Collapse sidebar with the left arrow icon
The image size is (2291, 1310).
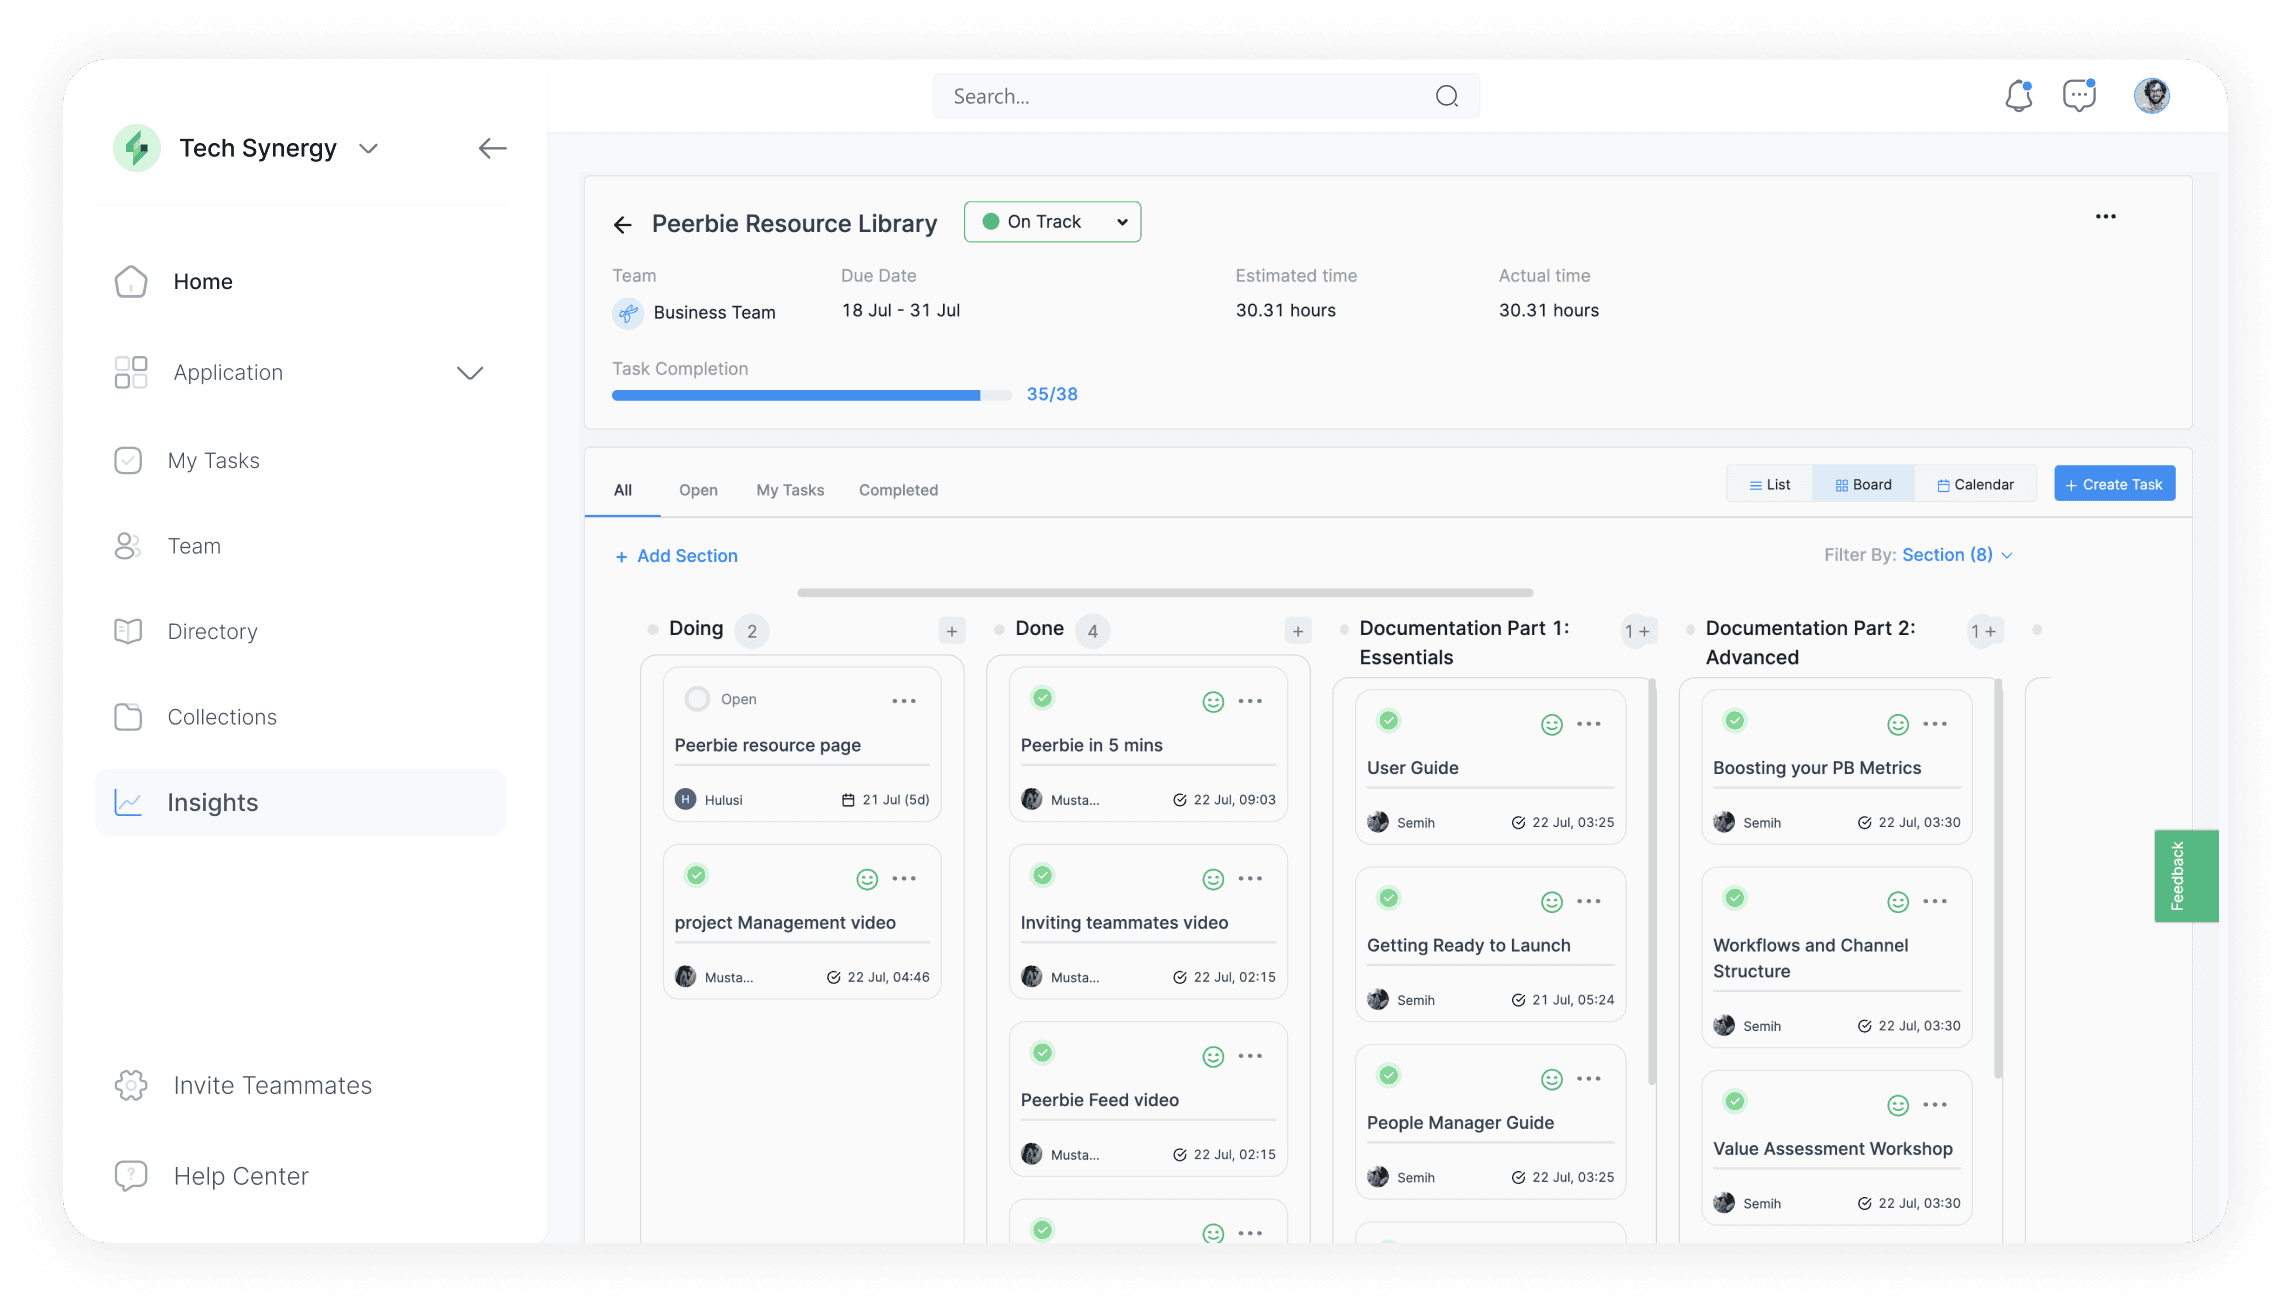tap(492, 148)
